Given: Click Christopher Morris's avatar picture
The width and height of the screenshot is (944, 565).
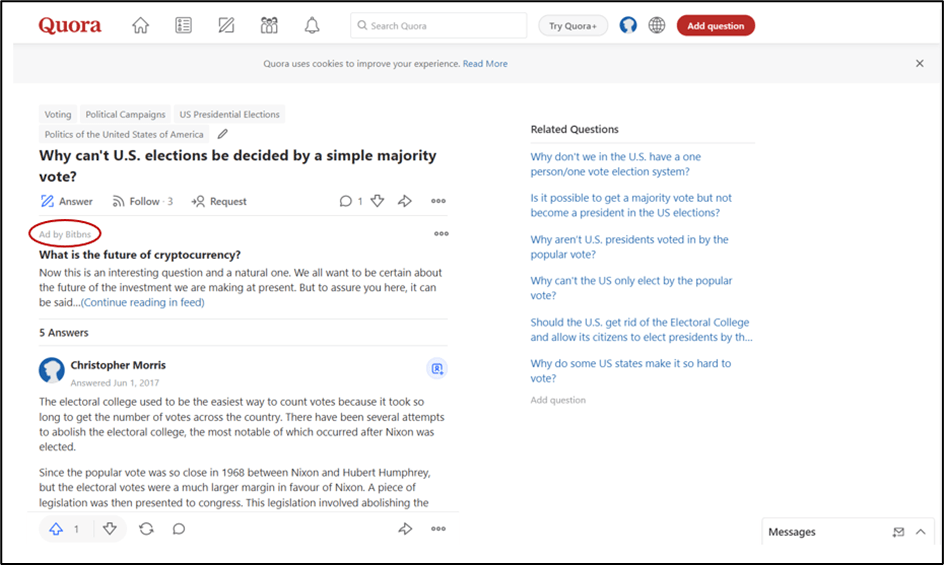Looking at the screenshot, I should click(52, 370).
